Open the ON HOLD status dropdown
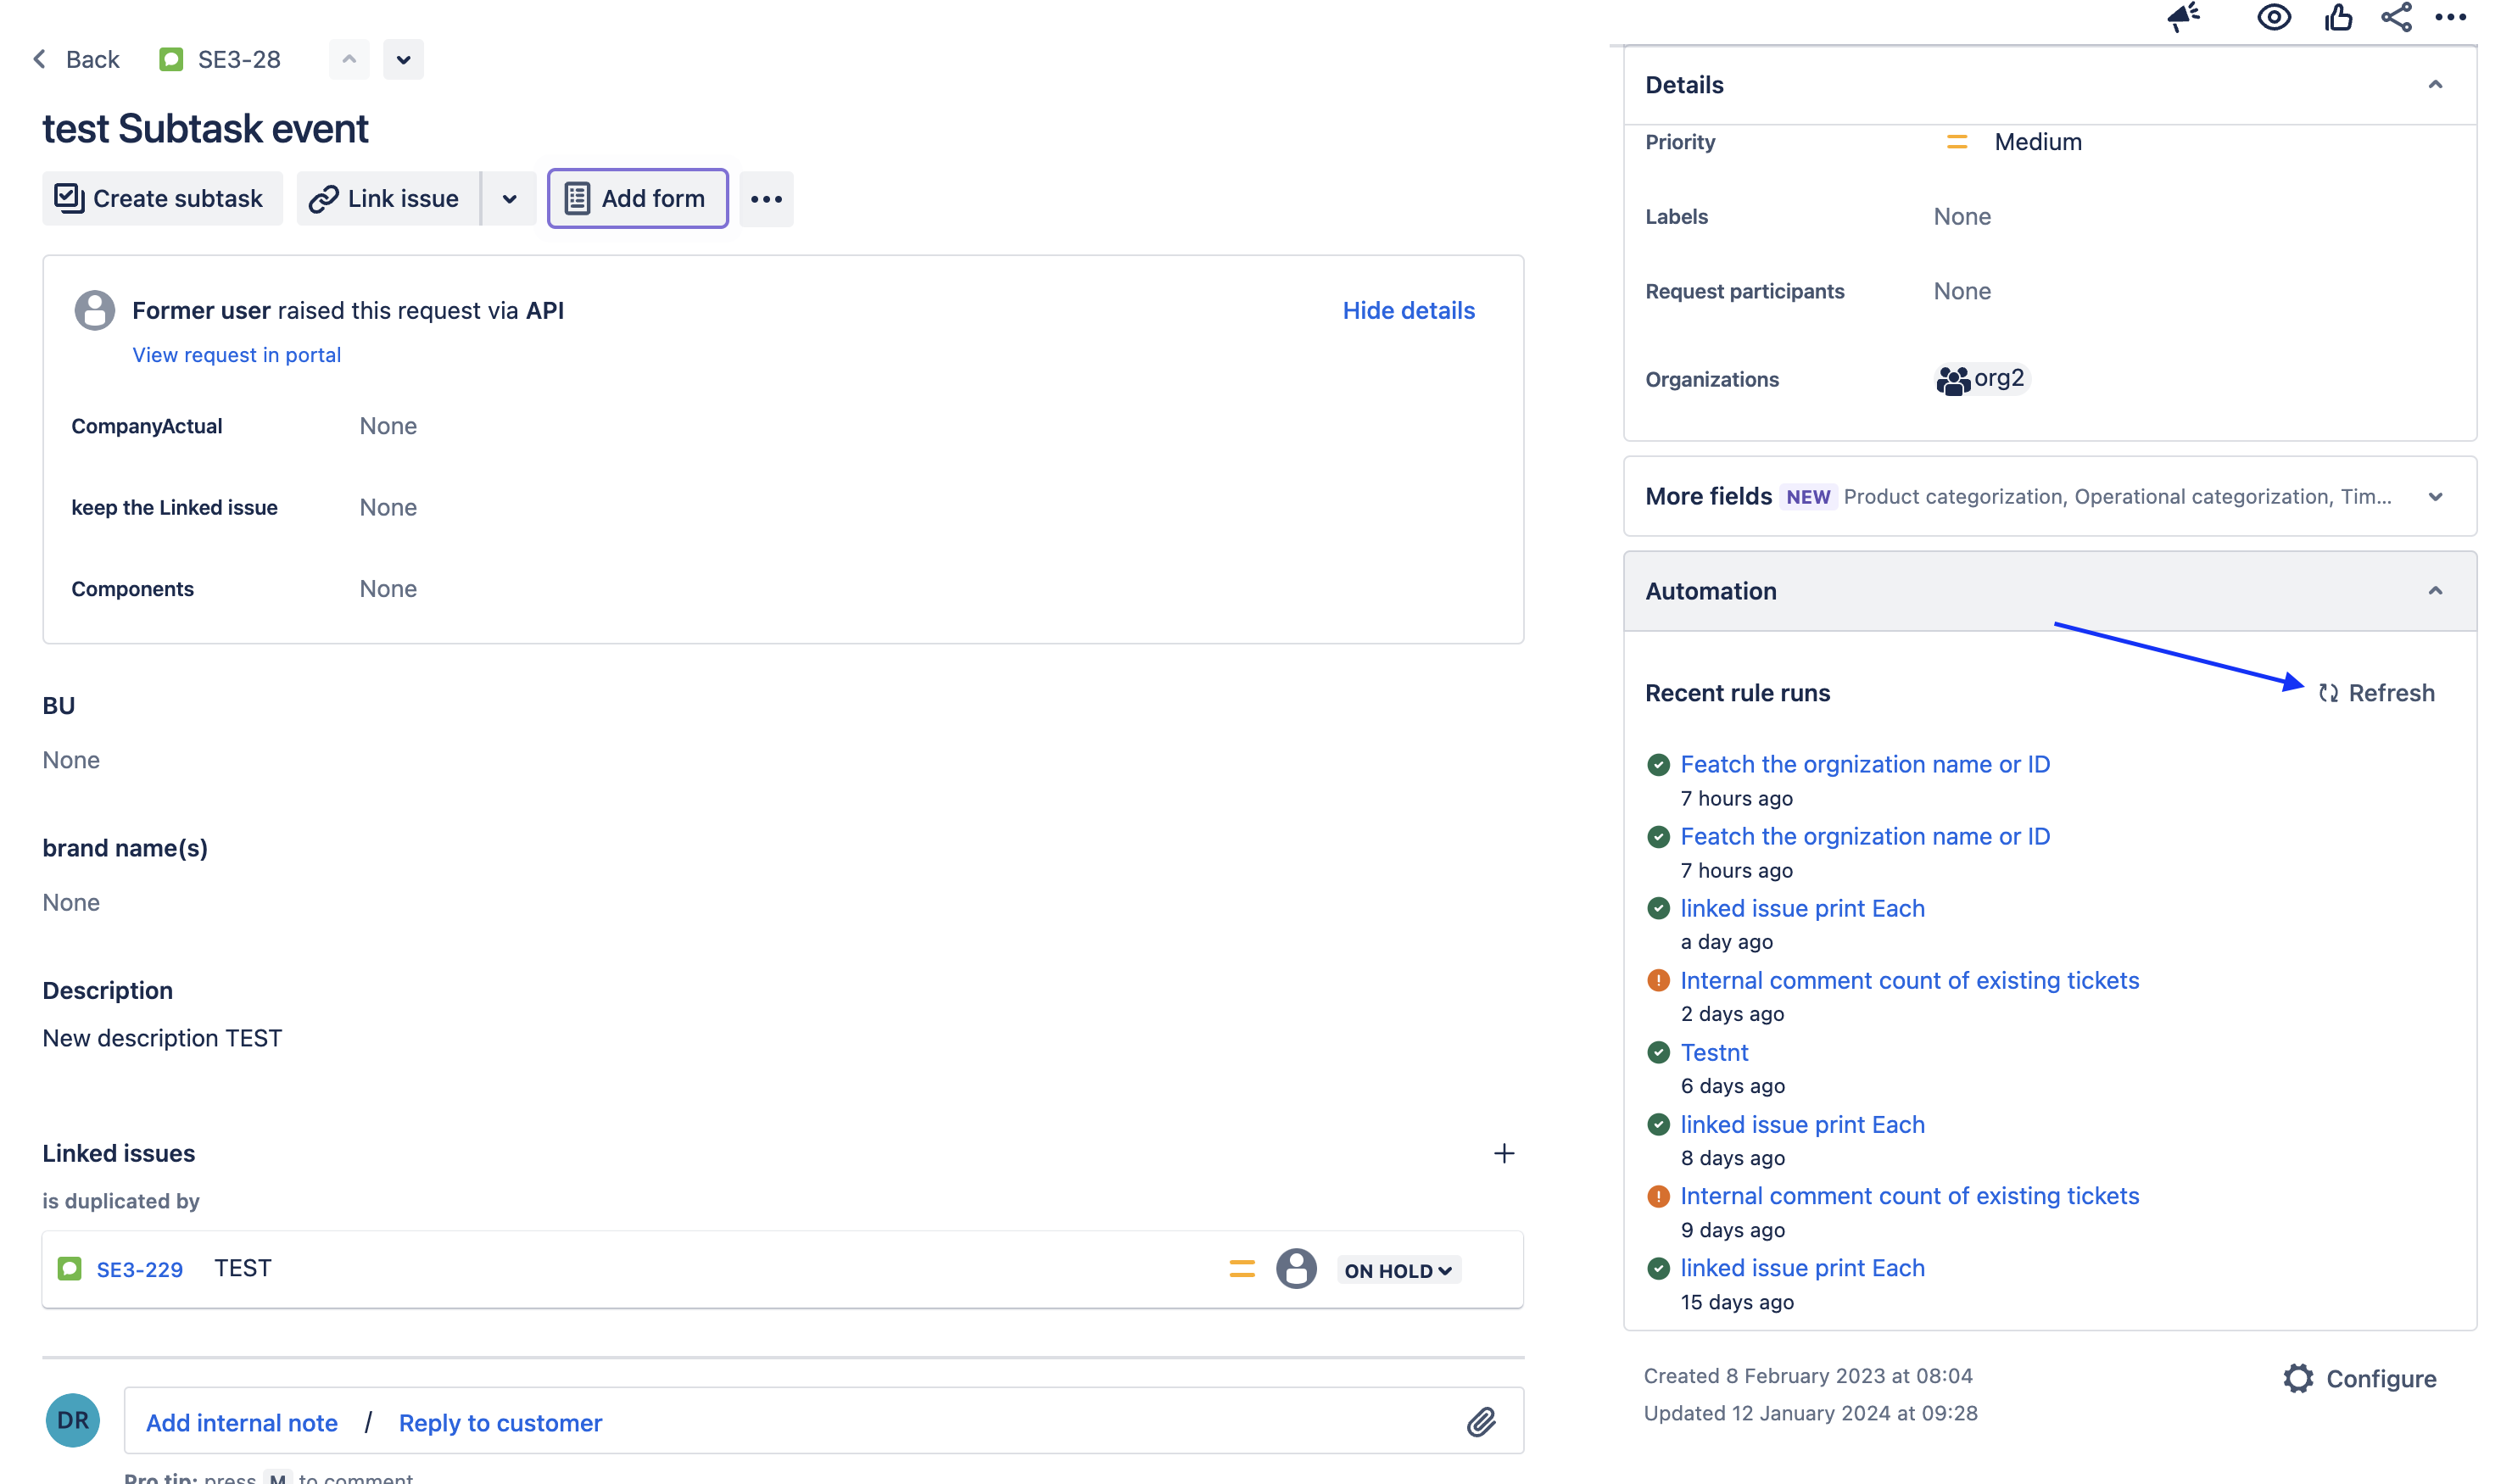The height and width of the screenshot is (1484, 2512). 1397,1270
